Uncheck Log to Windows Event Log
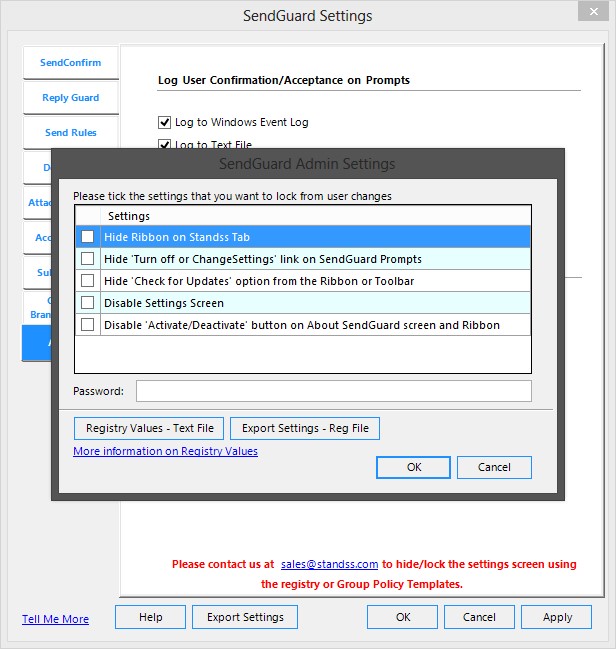Viewport: 616px width, 649px height. click(164, 123)
